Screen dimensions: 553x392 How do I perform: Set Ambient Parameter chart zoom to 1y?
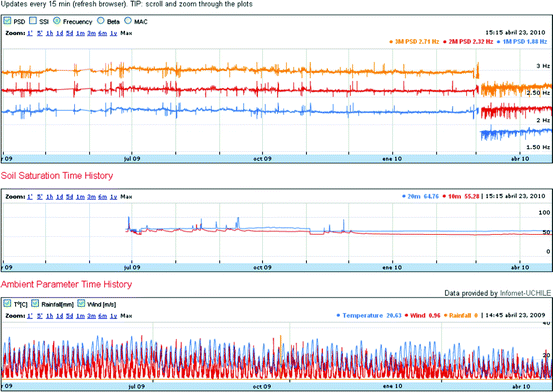click(x=113, y=316)
